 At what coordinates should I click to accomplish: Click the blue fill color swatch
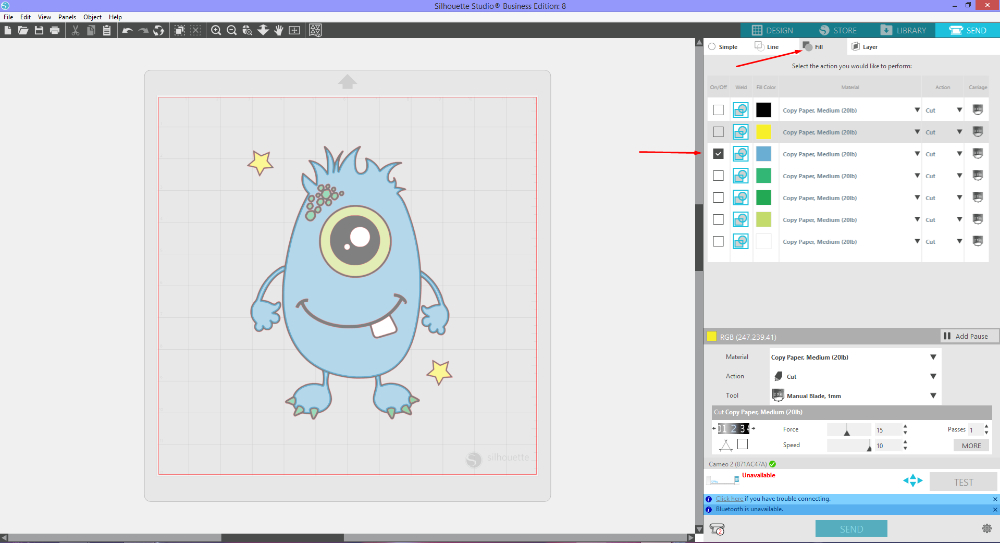763,154
